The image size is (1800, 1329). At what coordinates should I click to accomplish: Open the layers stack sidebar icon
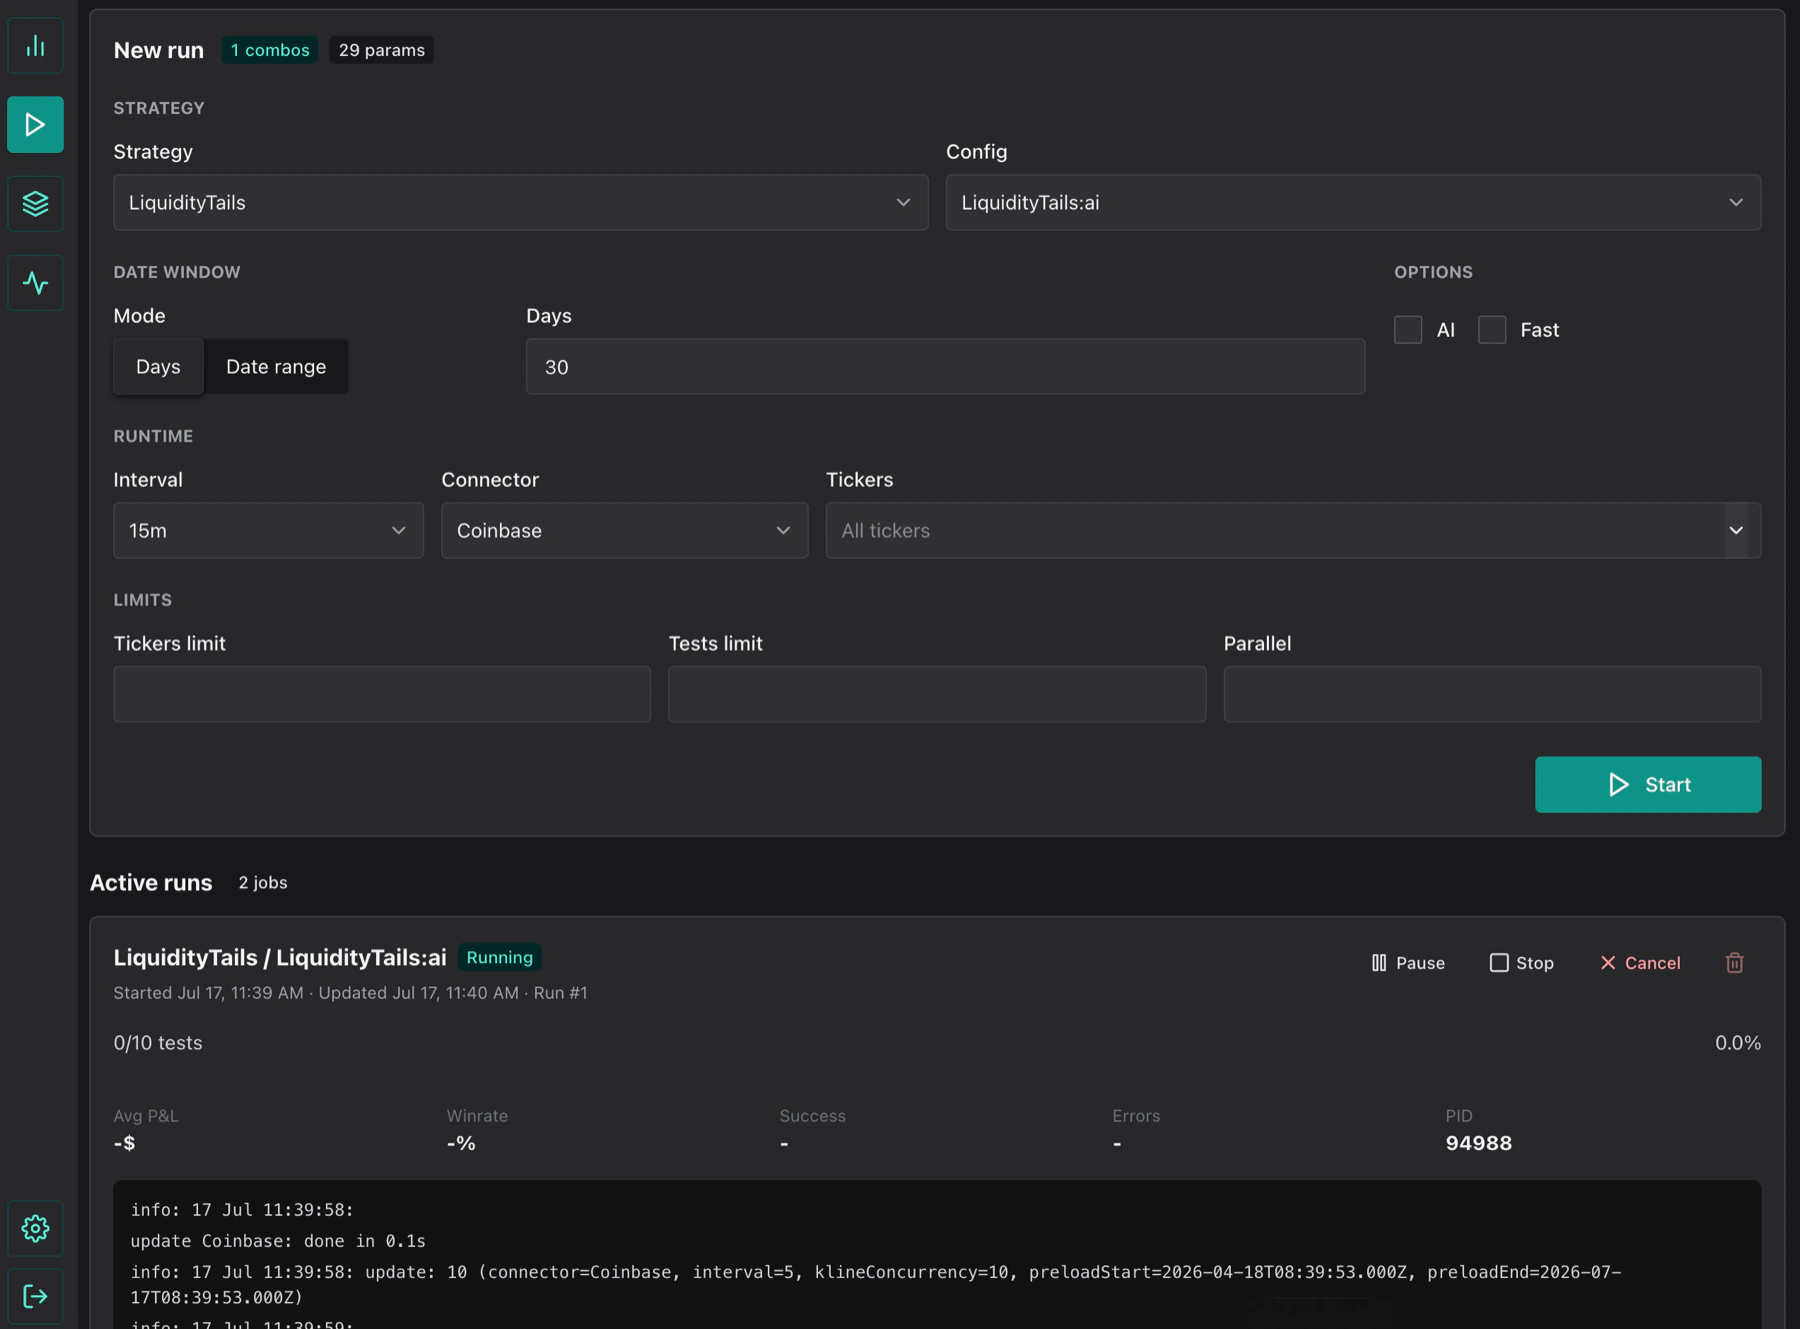[35, 204]
